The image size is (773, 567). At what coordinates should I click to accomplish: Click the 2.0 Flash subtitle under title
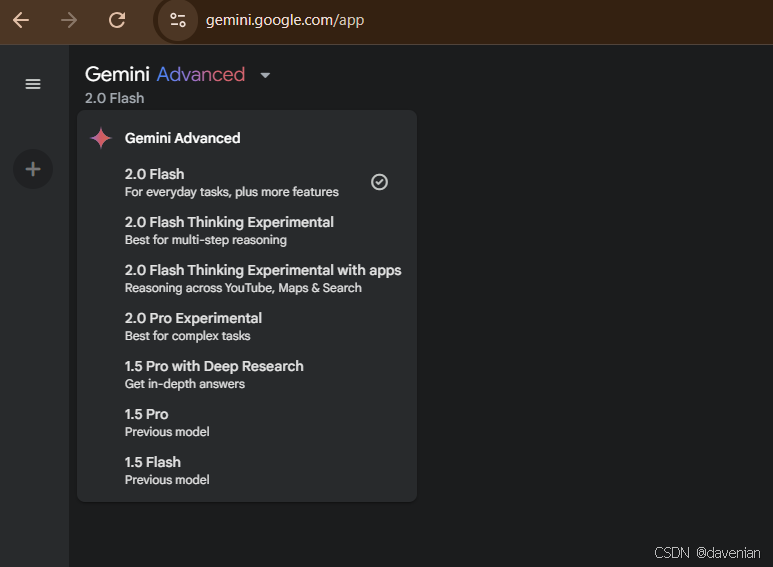(x=114, y=98)
